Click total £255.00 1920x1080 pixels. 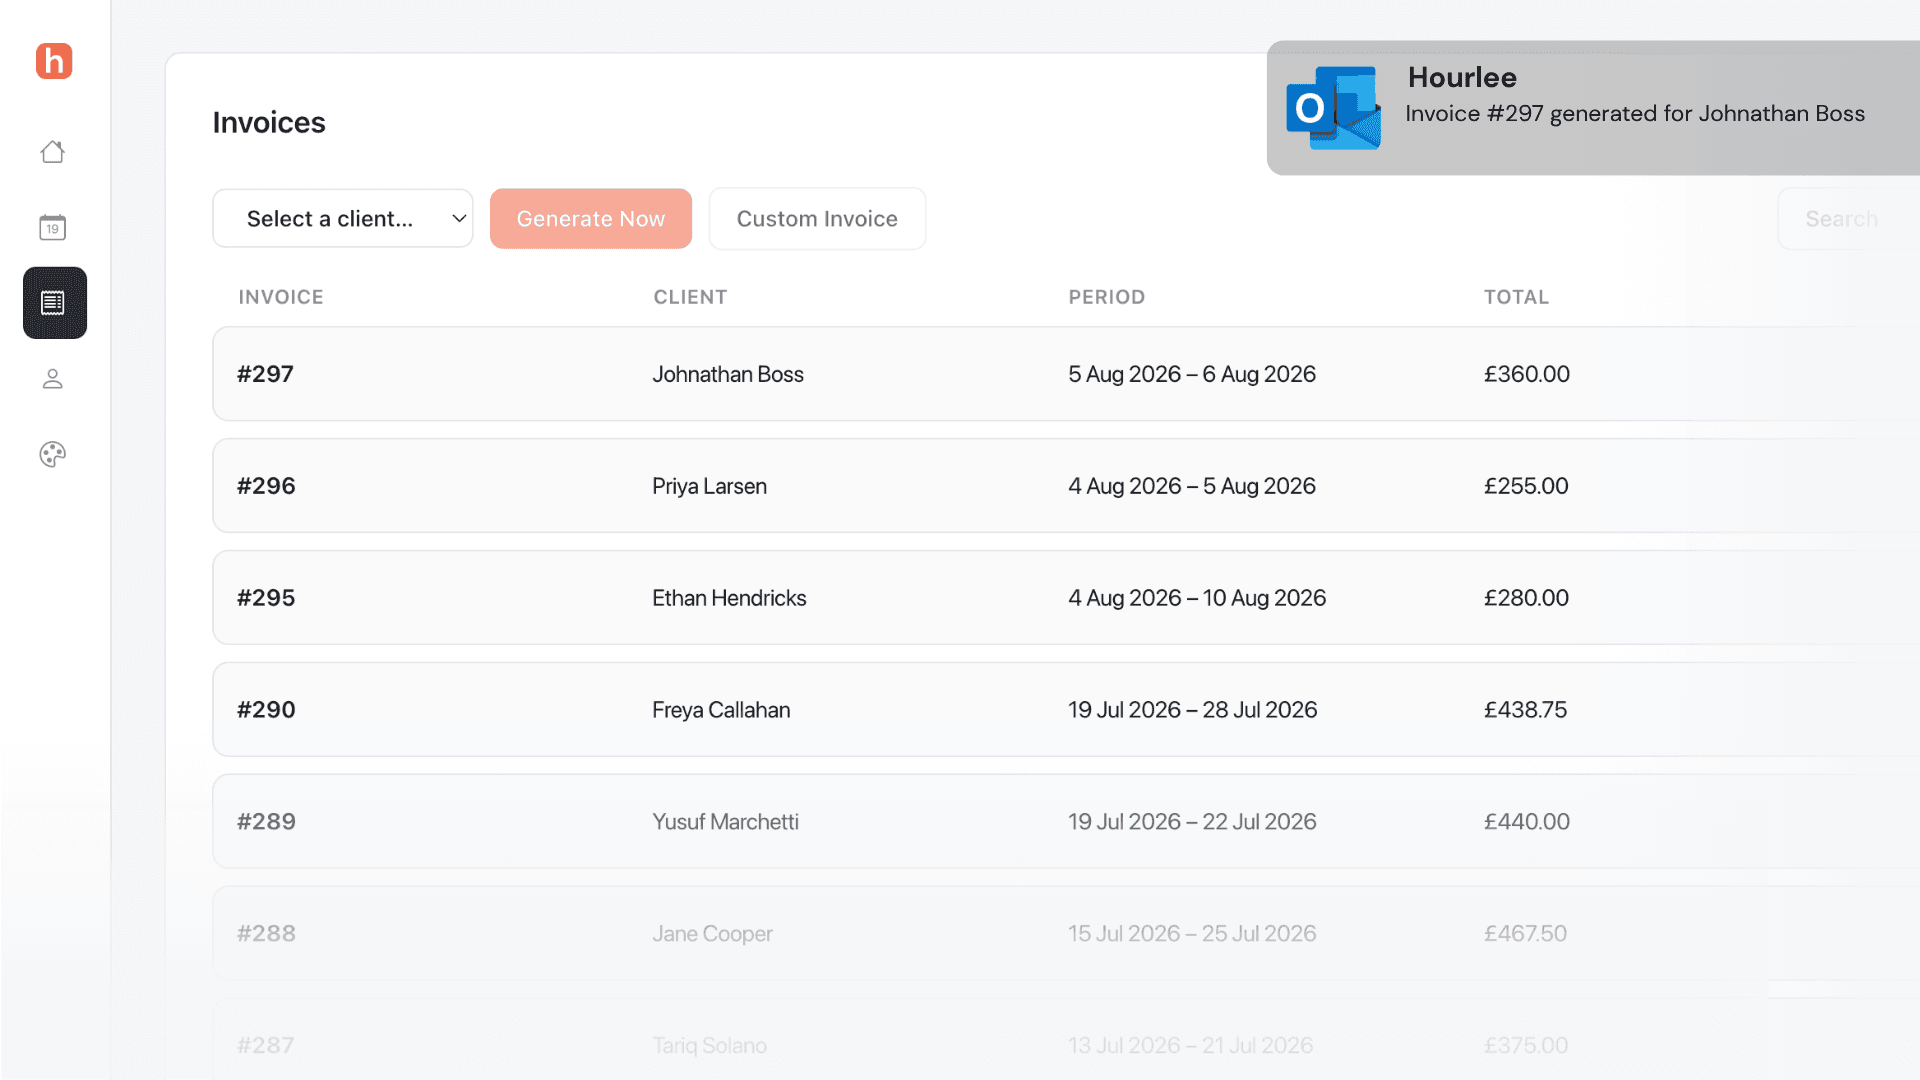[x=1526, y=486]
